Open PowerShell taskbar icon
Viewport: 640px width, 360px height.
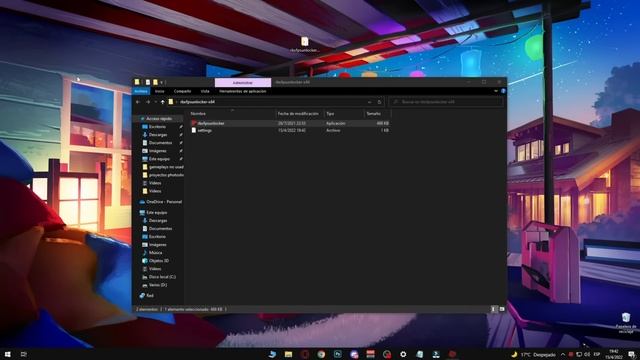tap(436, 354)
